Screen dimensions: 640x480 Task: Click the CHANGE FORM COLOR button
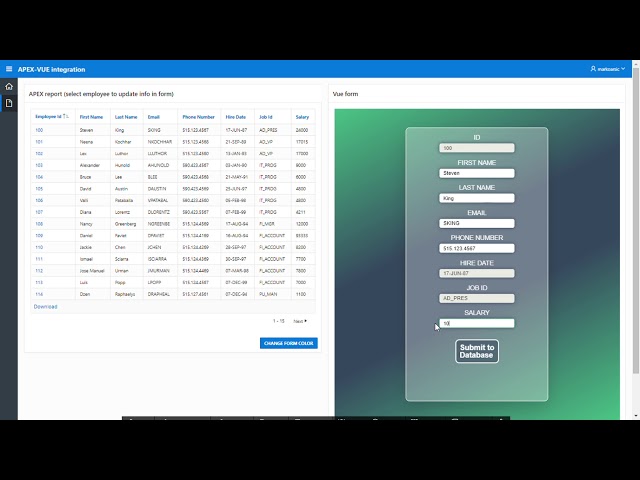289,343
